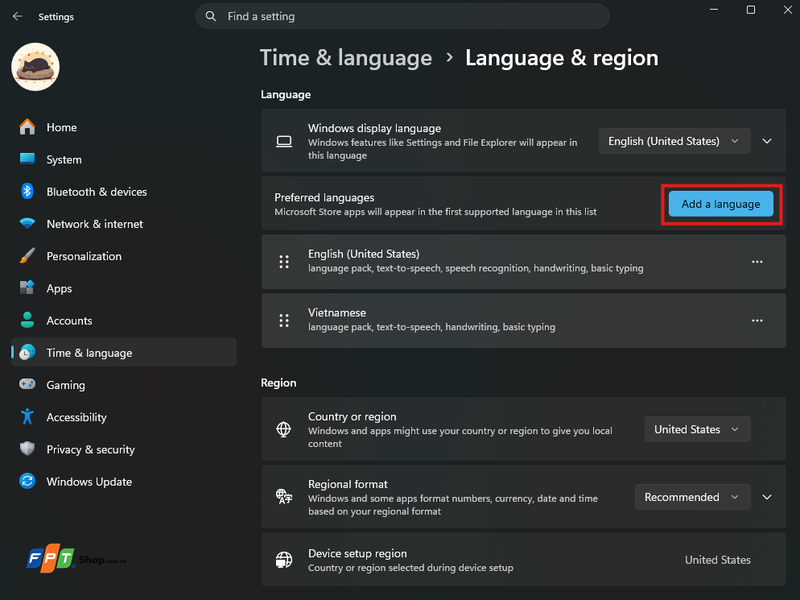Expand the Regional format section

[x=767, y=497]
